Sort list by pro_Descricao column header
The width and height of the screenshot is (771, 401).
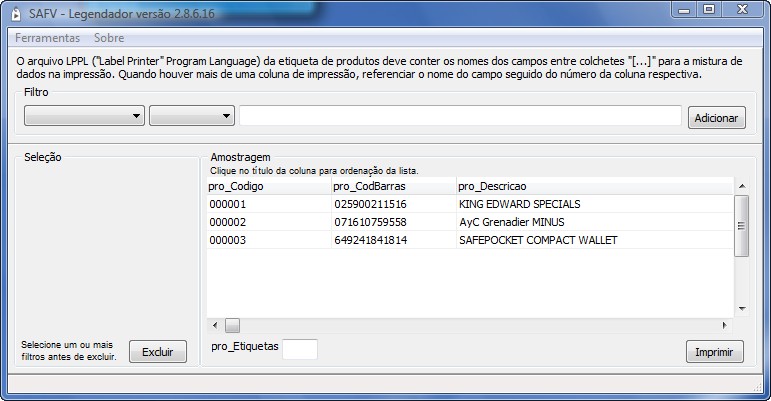[x=592, y=186]
